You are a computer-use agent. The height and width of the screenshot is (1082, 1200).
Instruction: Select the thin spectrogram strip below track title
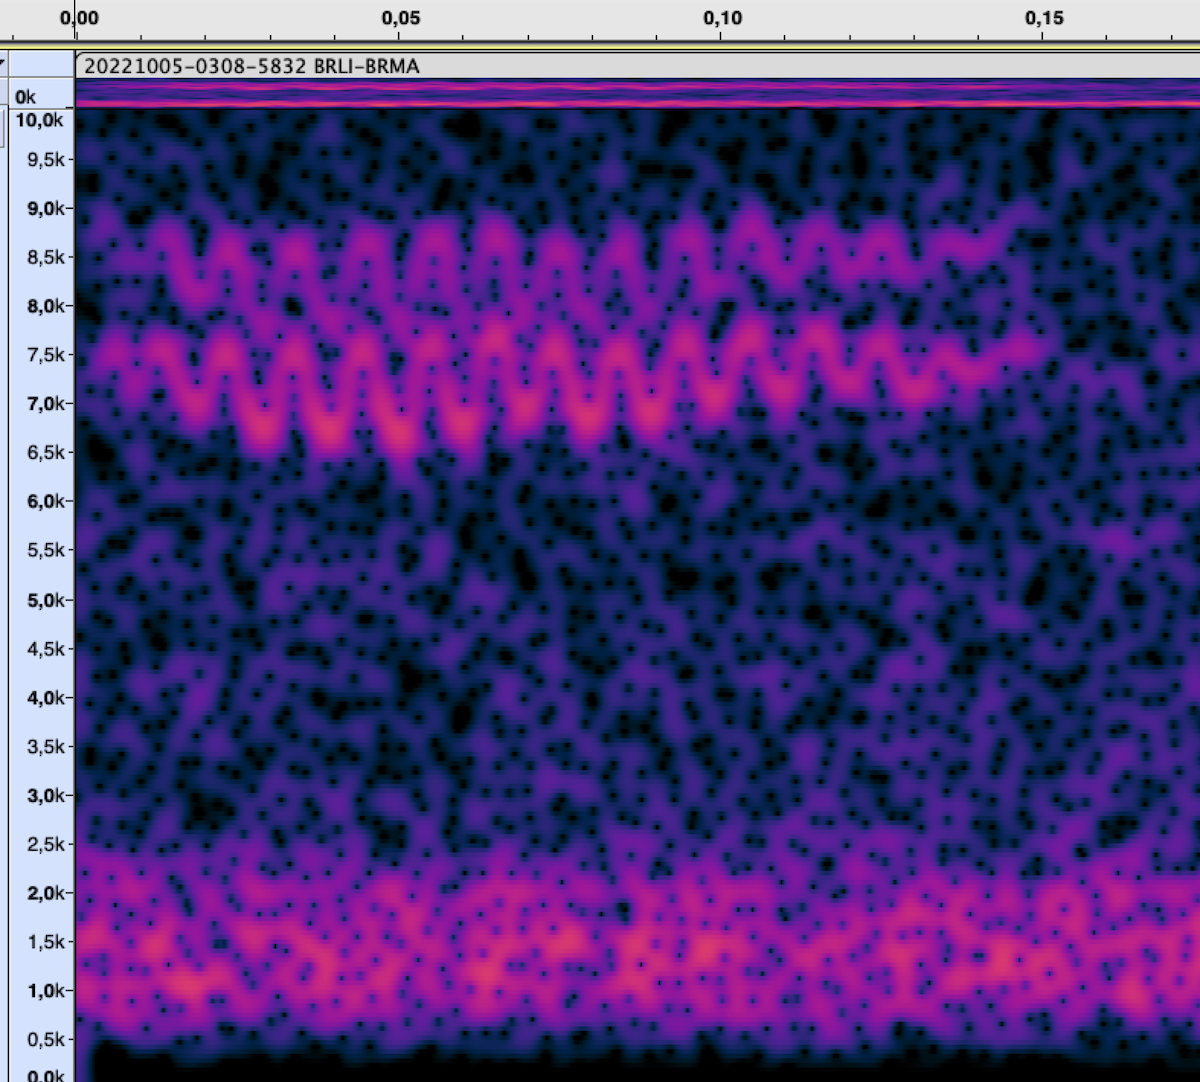pyautogui.click(x=636, y=93)
